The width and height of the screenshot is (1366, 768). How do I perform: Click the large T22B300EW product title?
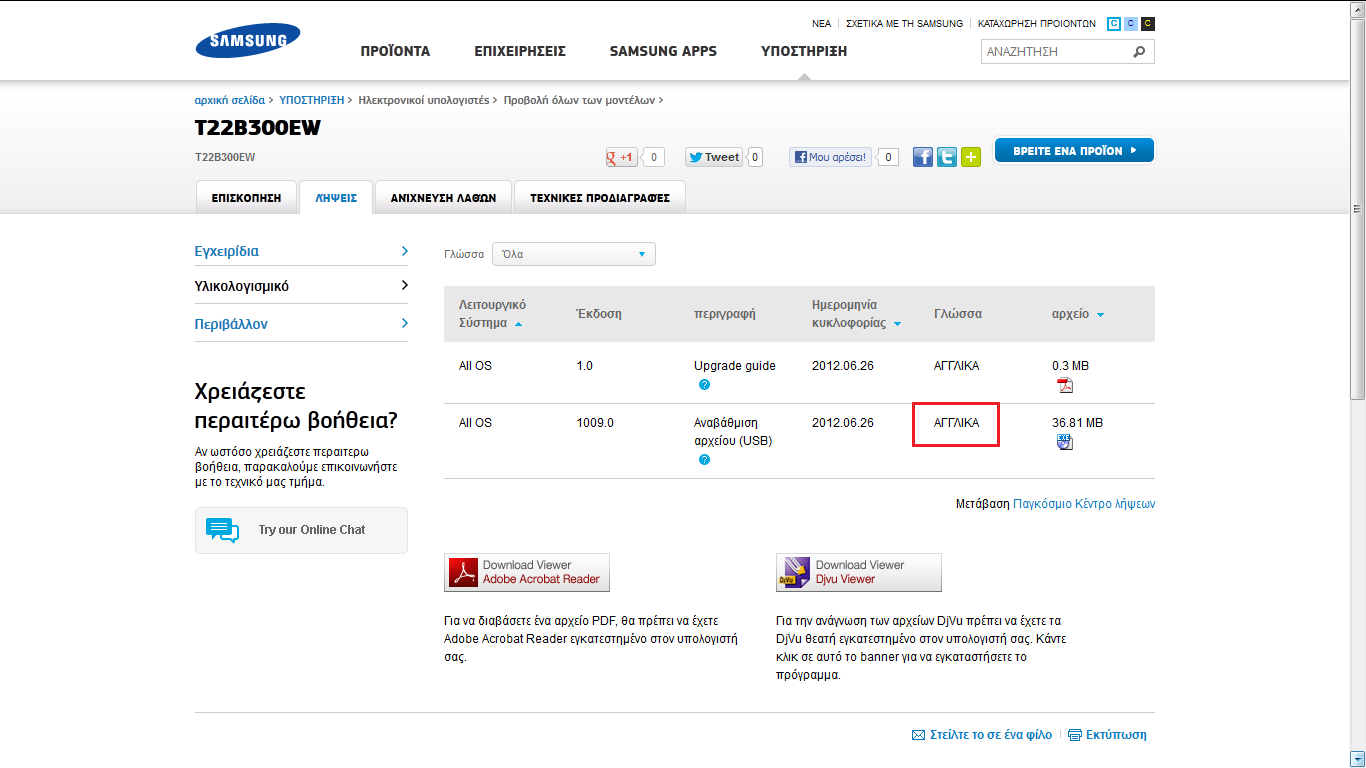point(258,129)
